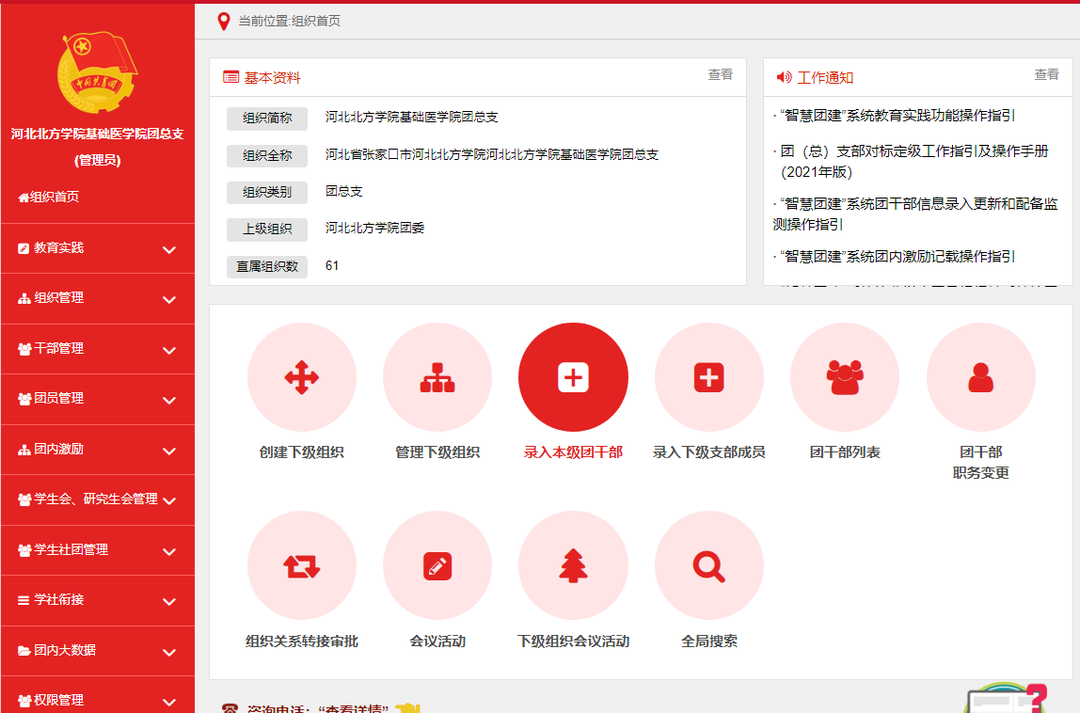The width and height of the screenshot is (1080, 713).
Task: Expand 学社衔接 chevron arrow
Action: (169, 601)
